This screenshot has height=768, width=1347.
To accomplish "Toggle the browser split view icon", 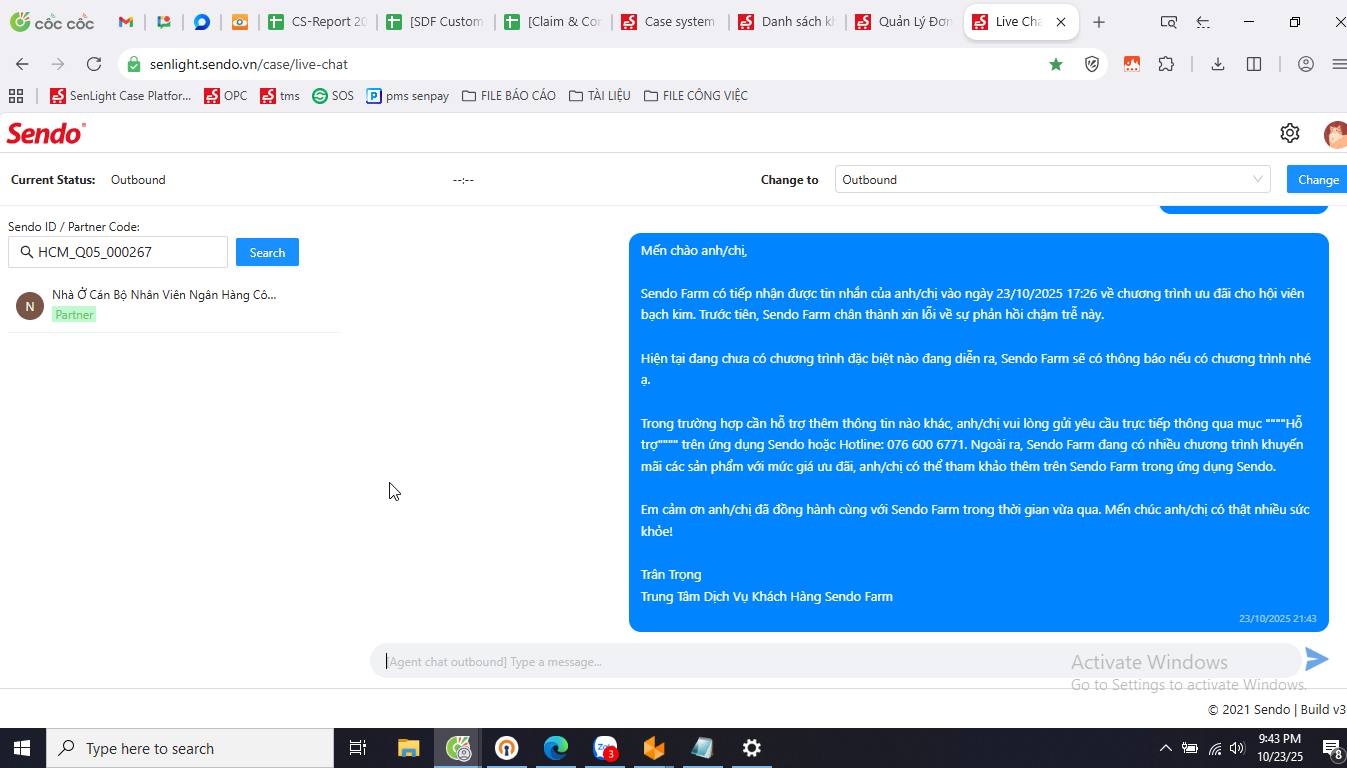I will (x=1254, y=64).
